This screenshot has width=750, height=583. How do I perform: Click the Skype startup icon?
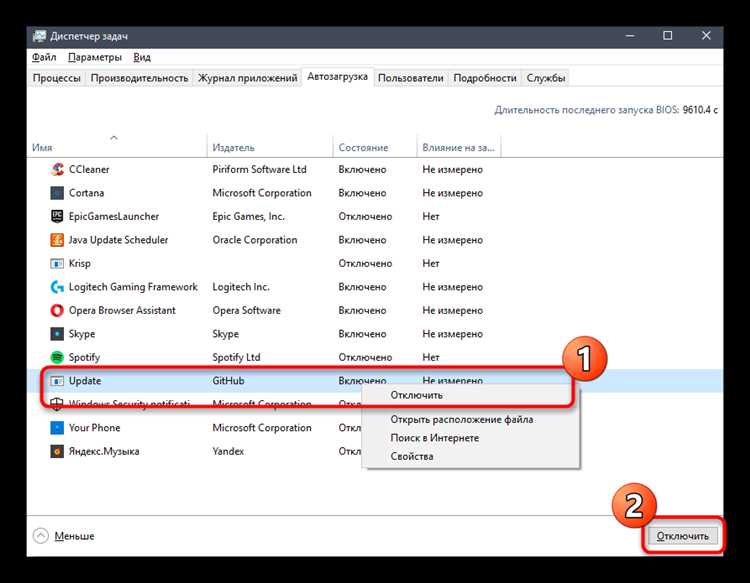[57, 333]
